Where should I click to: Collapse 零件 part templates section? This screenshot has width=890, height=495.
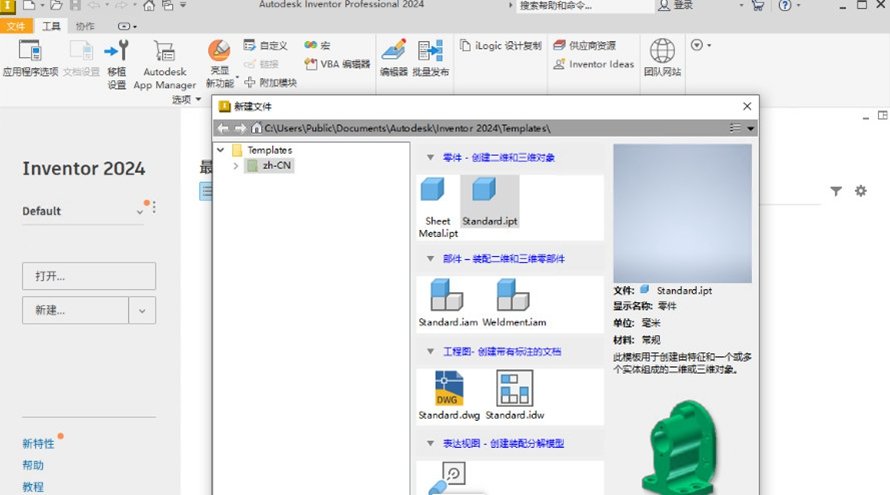(x=430, y=157)
